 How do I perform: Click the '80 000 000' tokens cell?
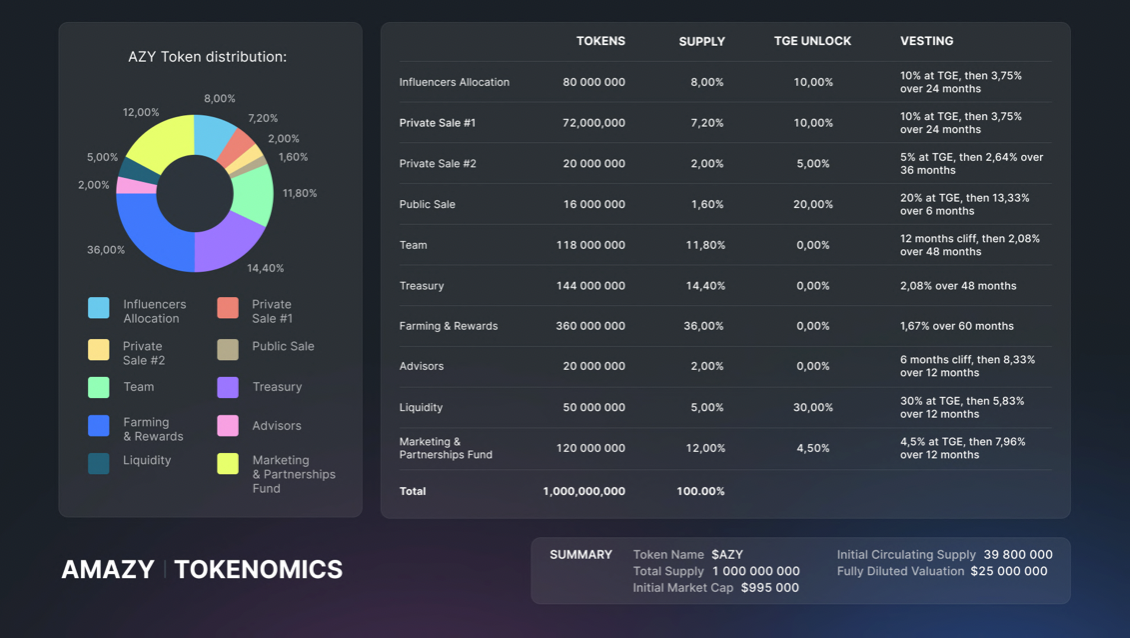coord(594,82)
